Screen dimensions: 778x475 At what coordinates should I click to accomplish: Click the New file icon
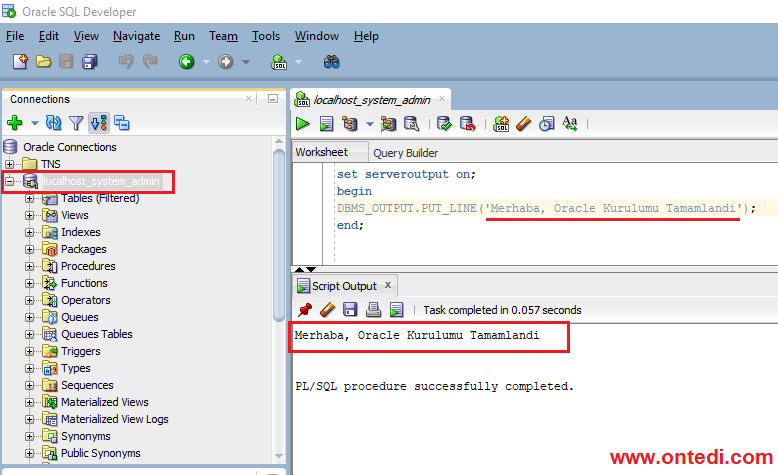point(20,62)
